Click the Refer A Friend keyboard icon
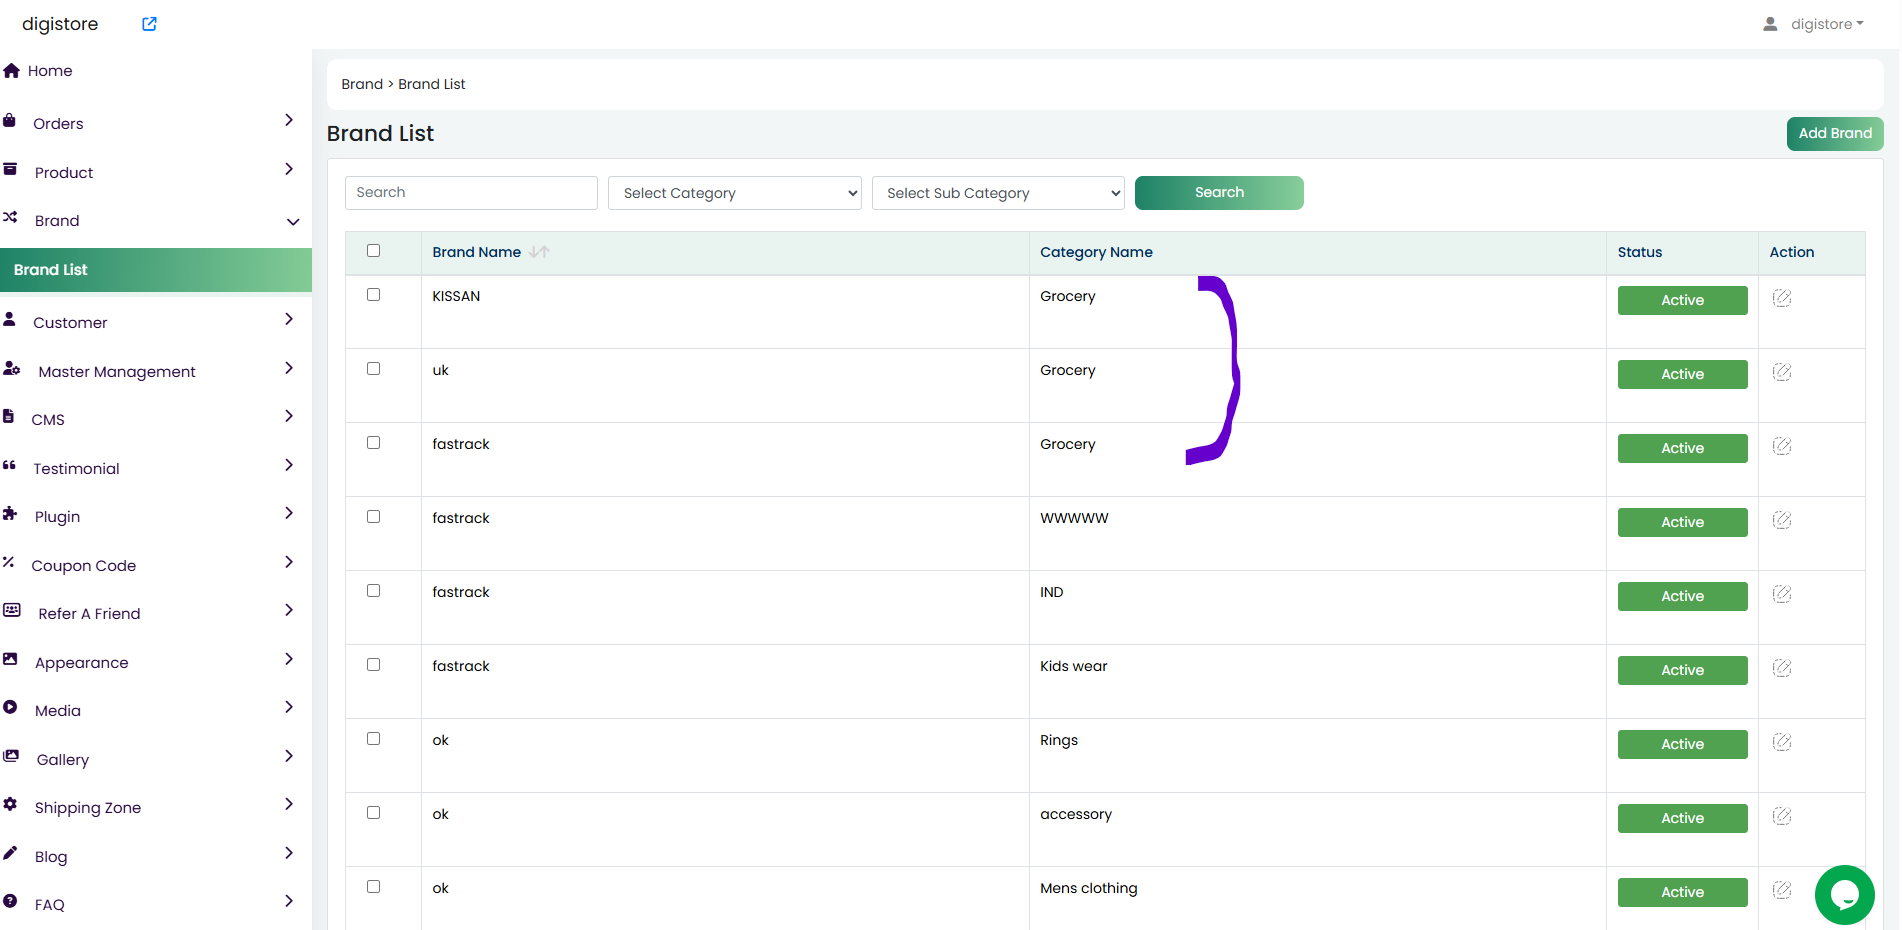This screenshot has height=930, width=1902. click(12, 610)
